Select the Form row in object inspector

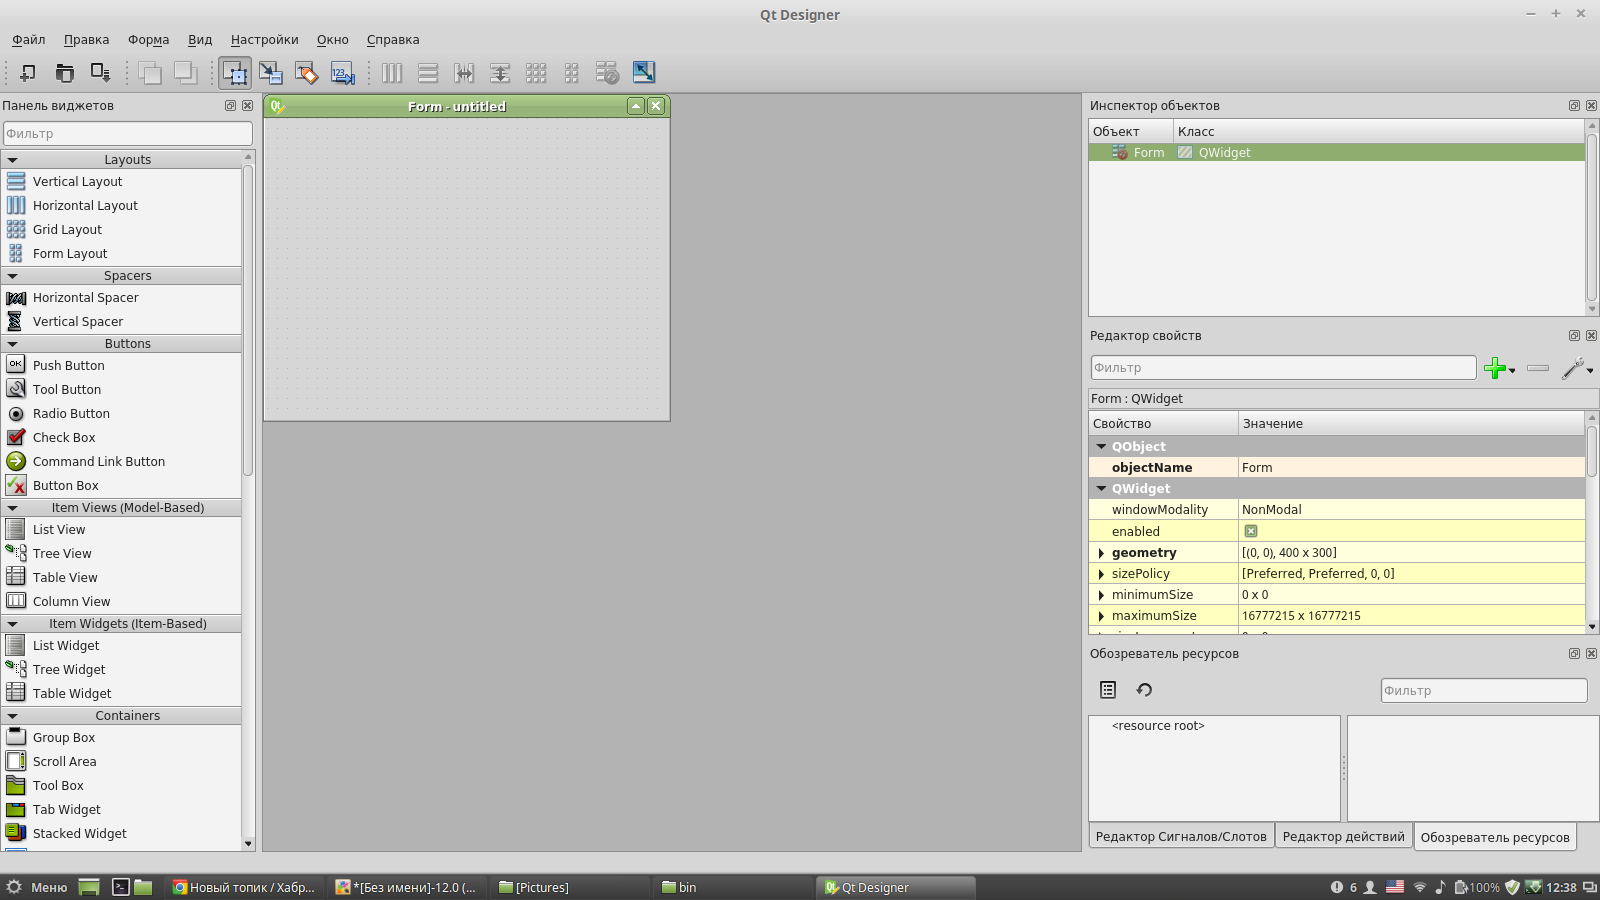(x=1336, y=152)
